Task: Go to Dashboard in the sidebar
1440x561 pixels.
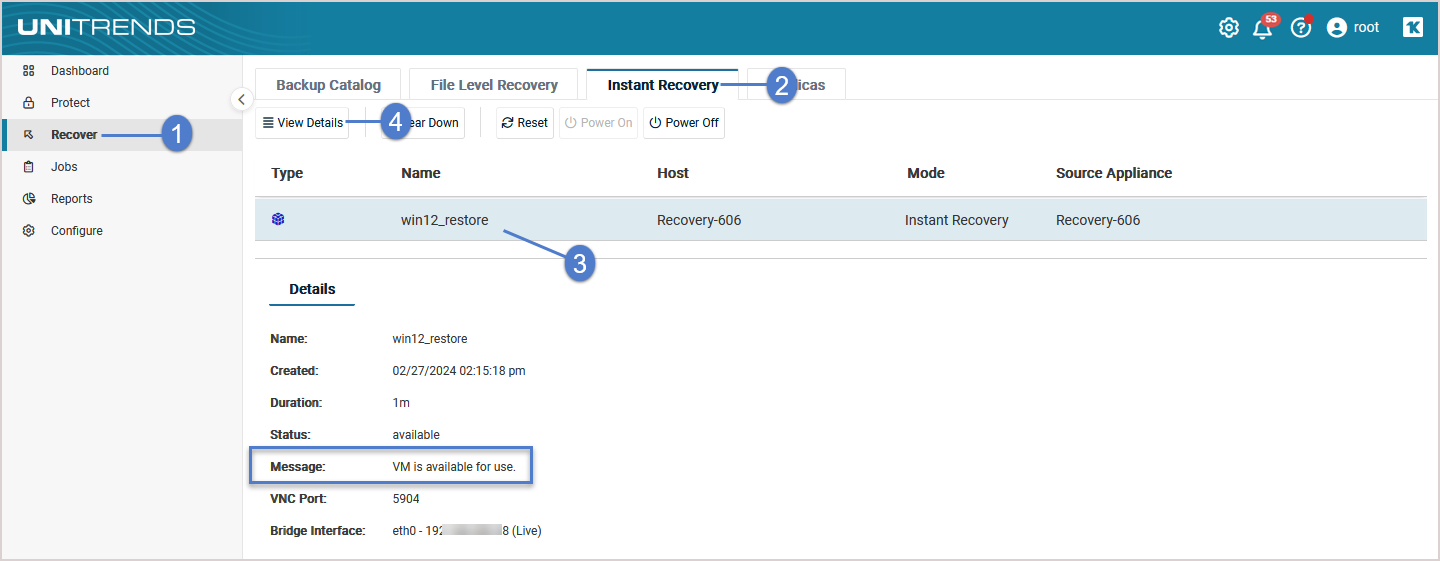Action: point(80,71)
